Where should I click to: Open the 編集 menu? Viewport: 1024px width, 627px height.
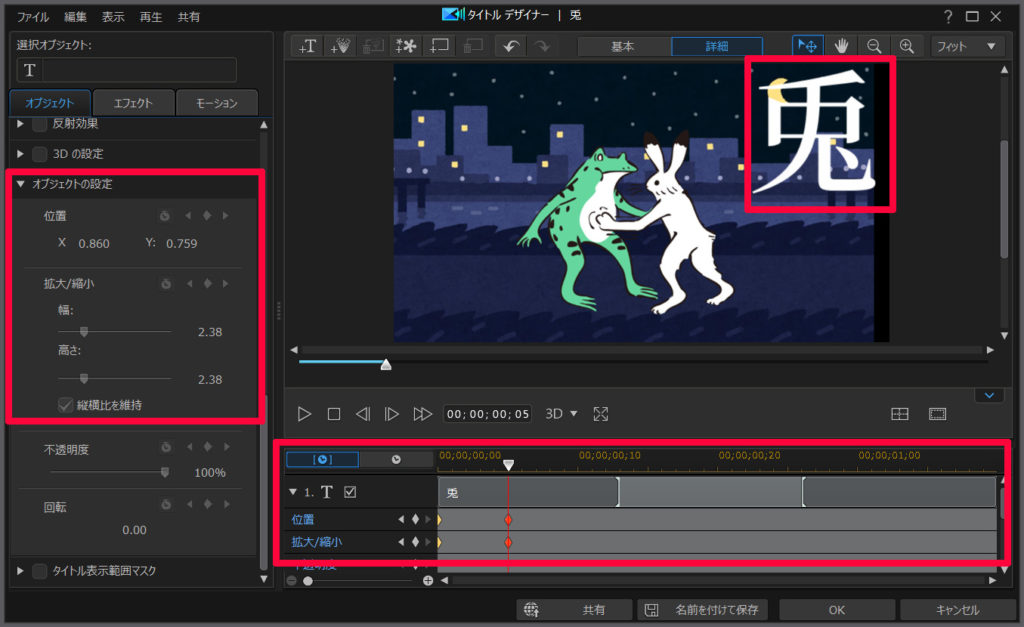coord(75,17)
